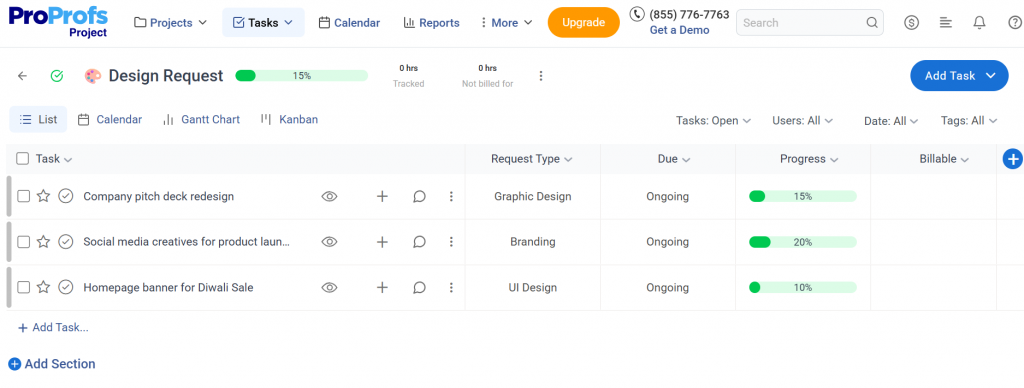Open the Task column header dropdown

(54, 159)
